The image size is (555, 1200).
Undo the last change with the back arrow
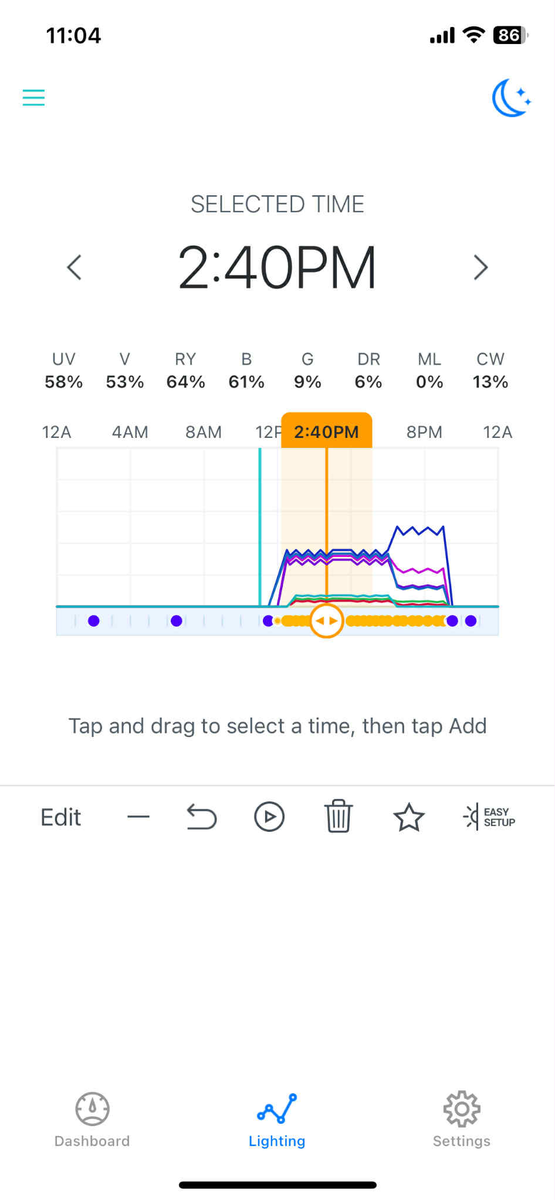click(202, 818)
